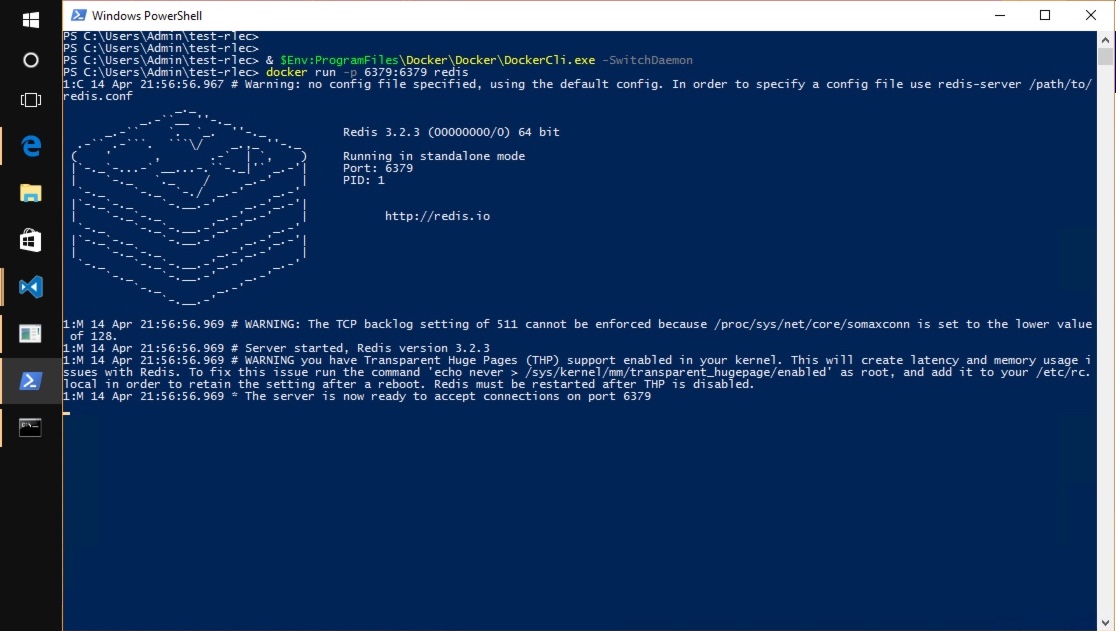Click the 'echo never >' command text
Screen dimensions: 1116x631
(x=476, y=372)
